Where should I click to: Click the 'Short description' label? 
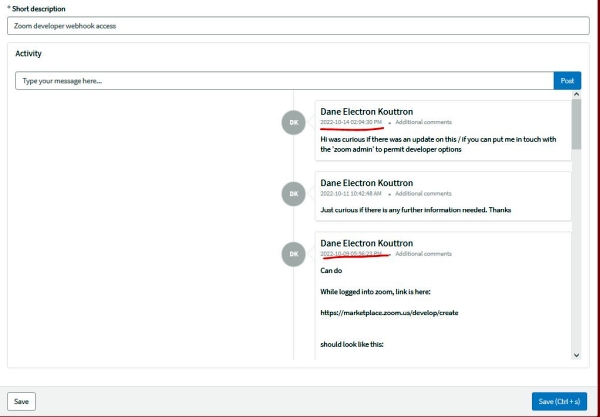pos(39,9)
